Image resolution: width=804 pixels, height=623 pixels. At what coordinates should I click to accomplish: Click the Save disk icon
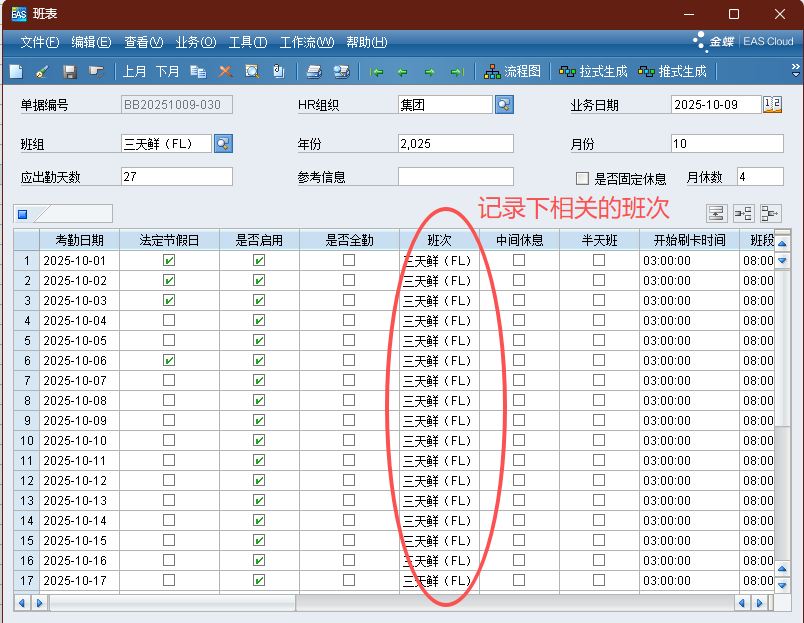(x=70, y=72)
